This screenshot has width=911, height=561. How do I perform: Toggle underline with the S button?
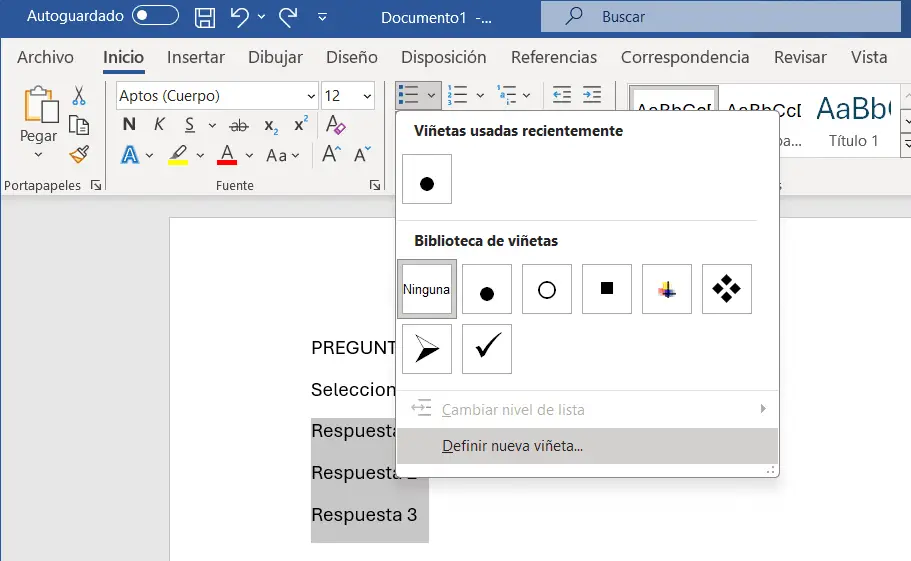tap(189, 124)
